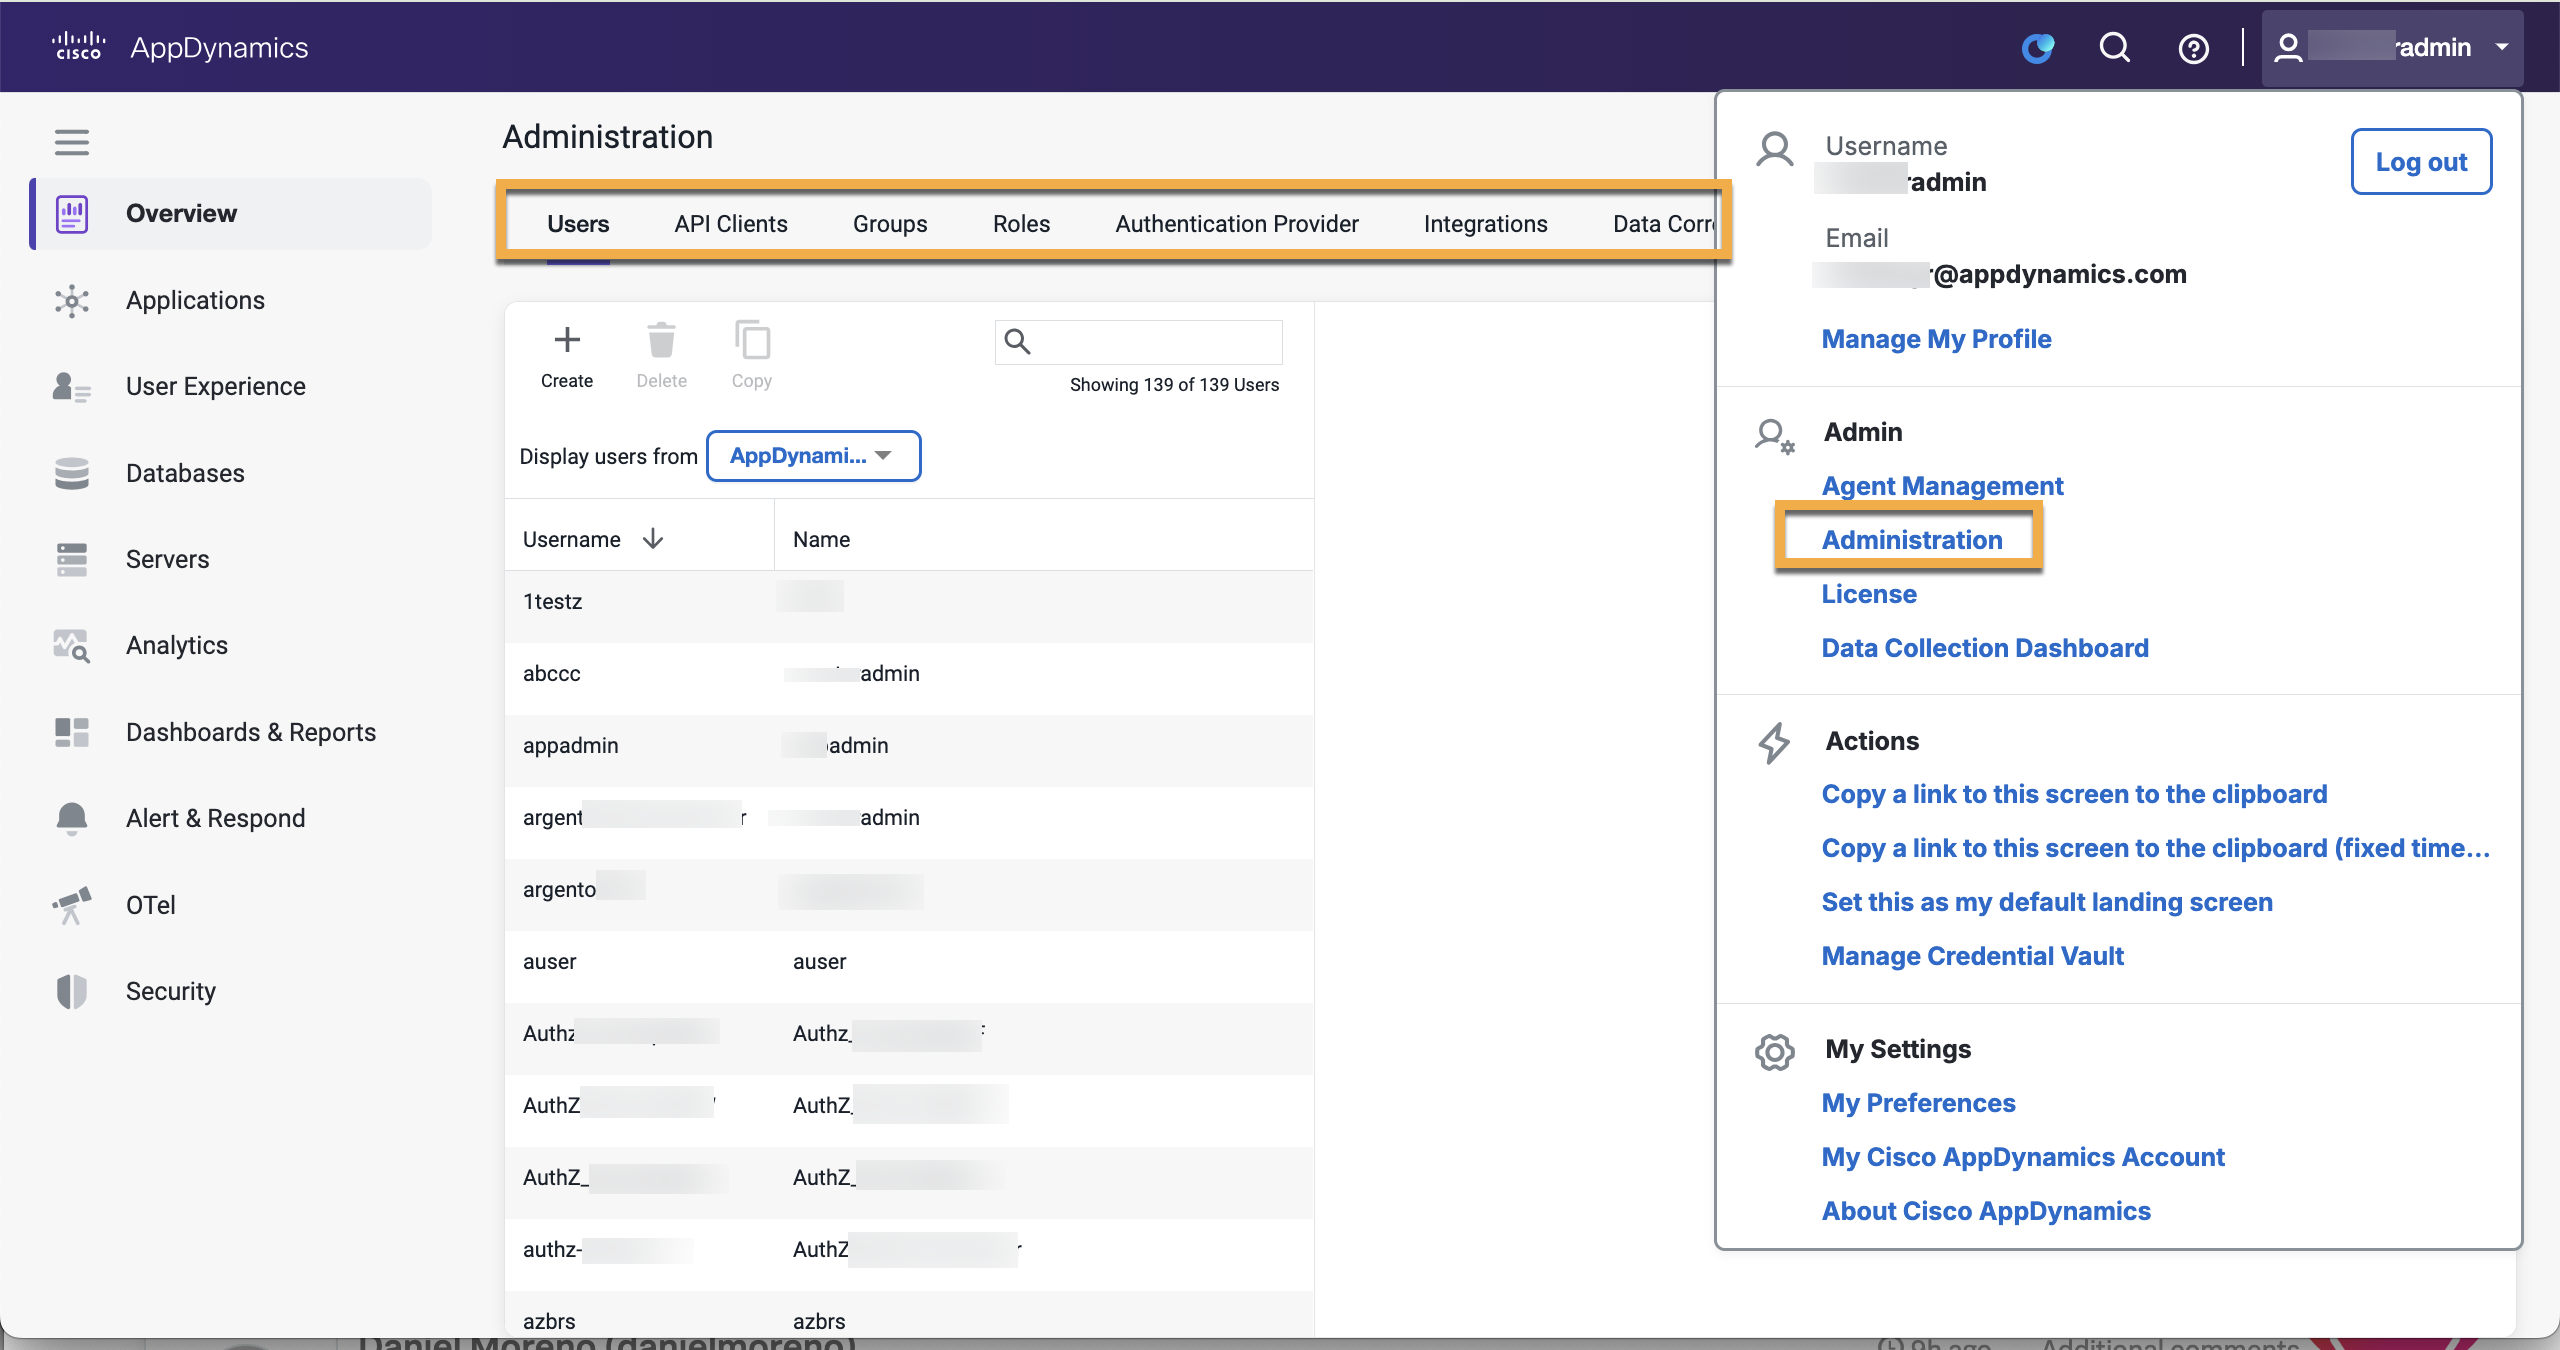Click the Log out button
2560x1350 pixels.
coord(2421,162)
